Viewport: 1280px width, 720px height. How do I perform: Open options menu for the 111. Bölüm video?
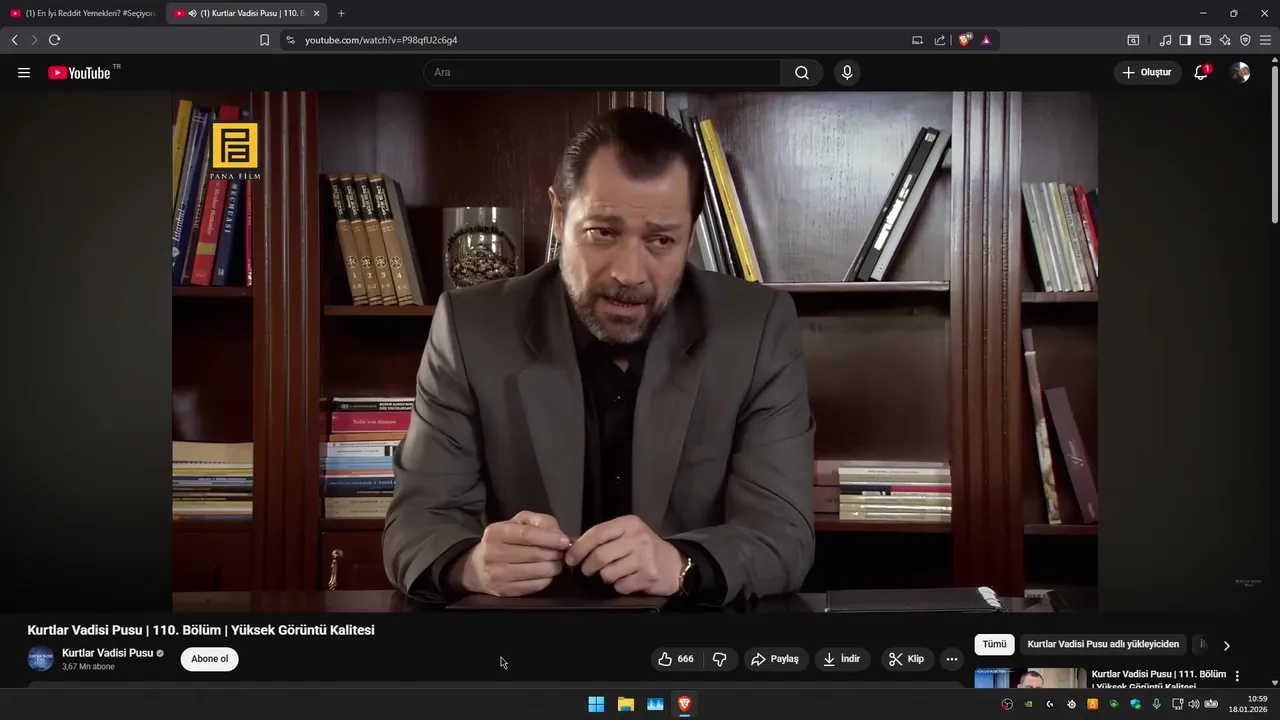tap(1237, 676)
